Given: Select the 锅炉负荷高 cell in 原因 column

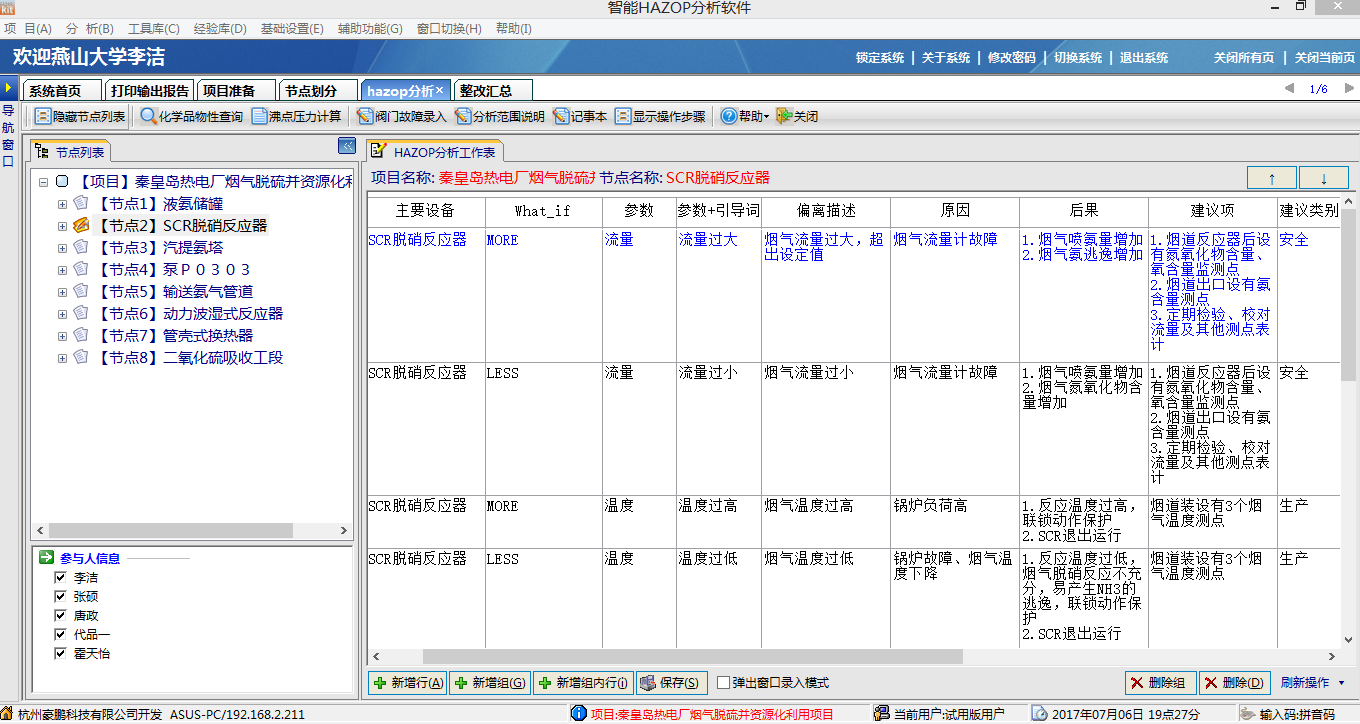Looking at the screenshot, I should [955, 522].
